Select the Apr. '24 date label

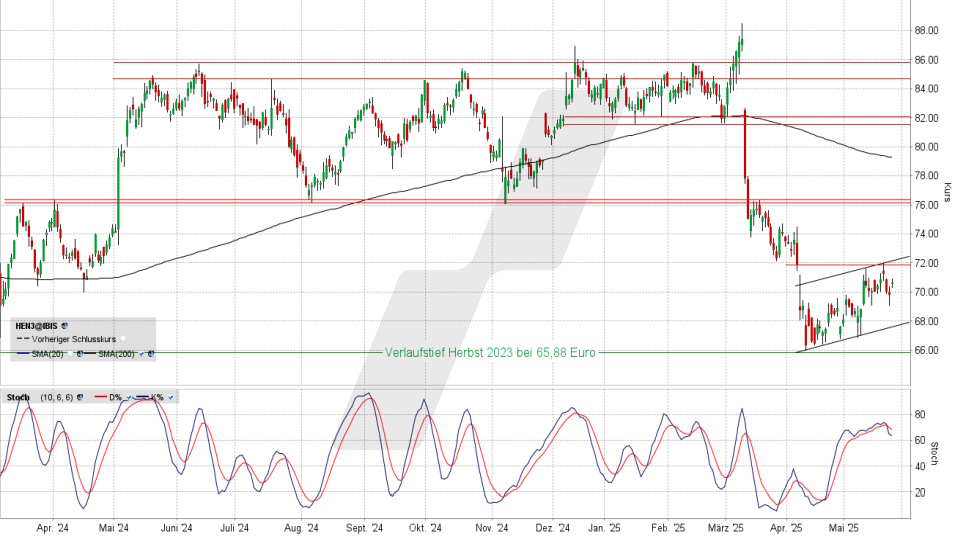point(53,528)
